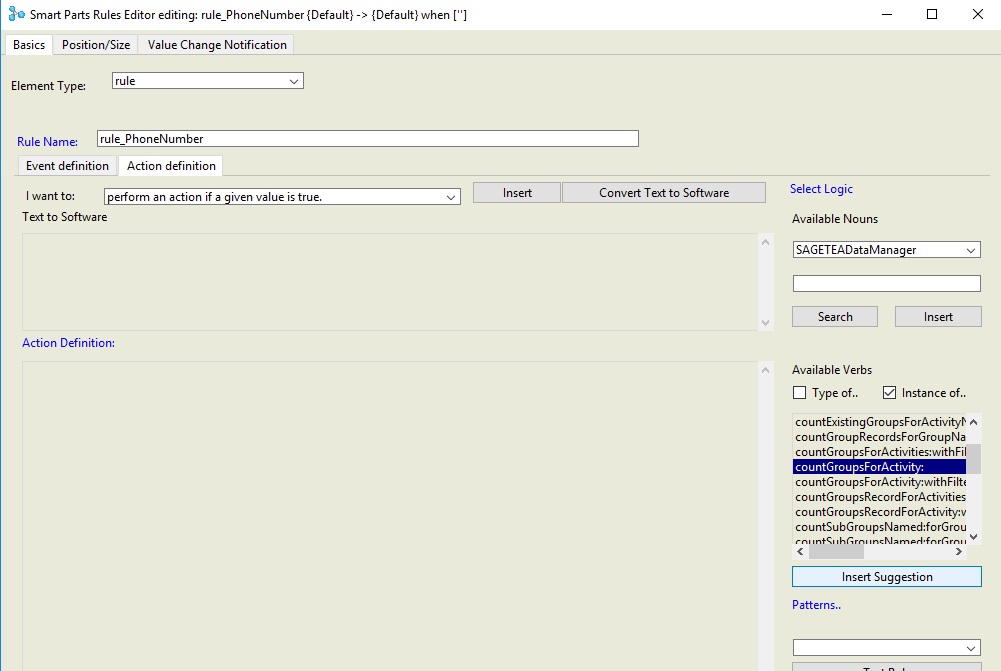Click in the Text to Software text area

click(x=390, y=282)
